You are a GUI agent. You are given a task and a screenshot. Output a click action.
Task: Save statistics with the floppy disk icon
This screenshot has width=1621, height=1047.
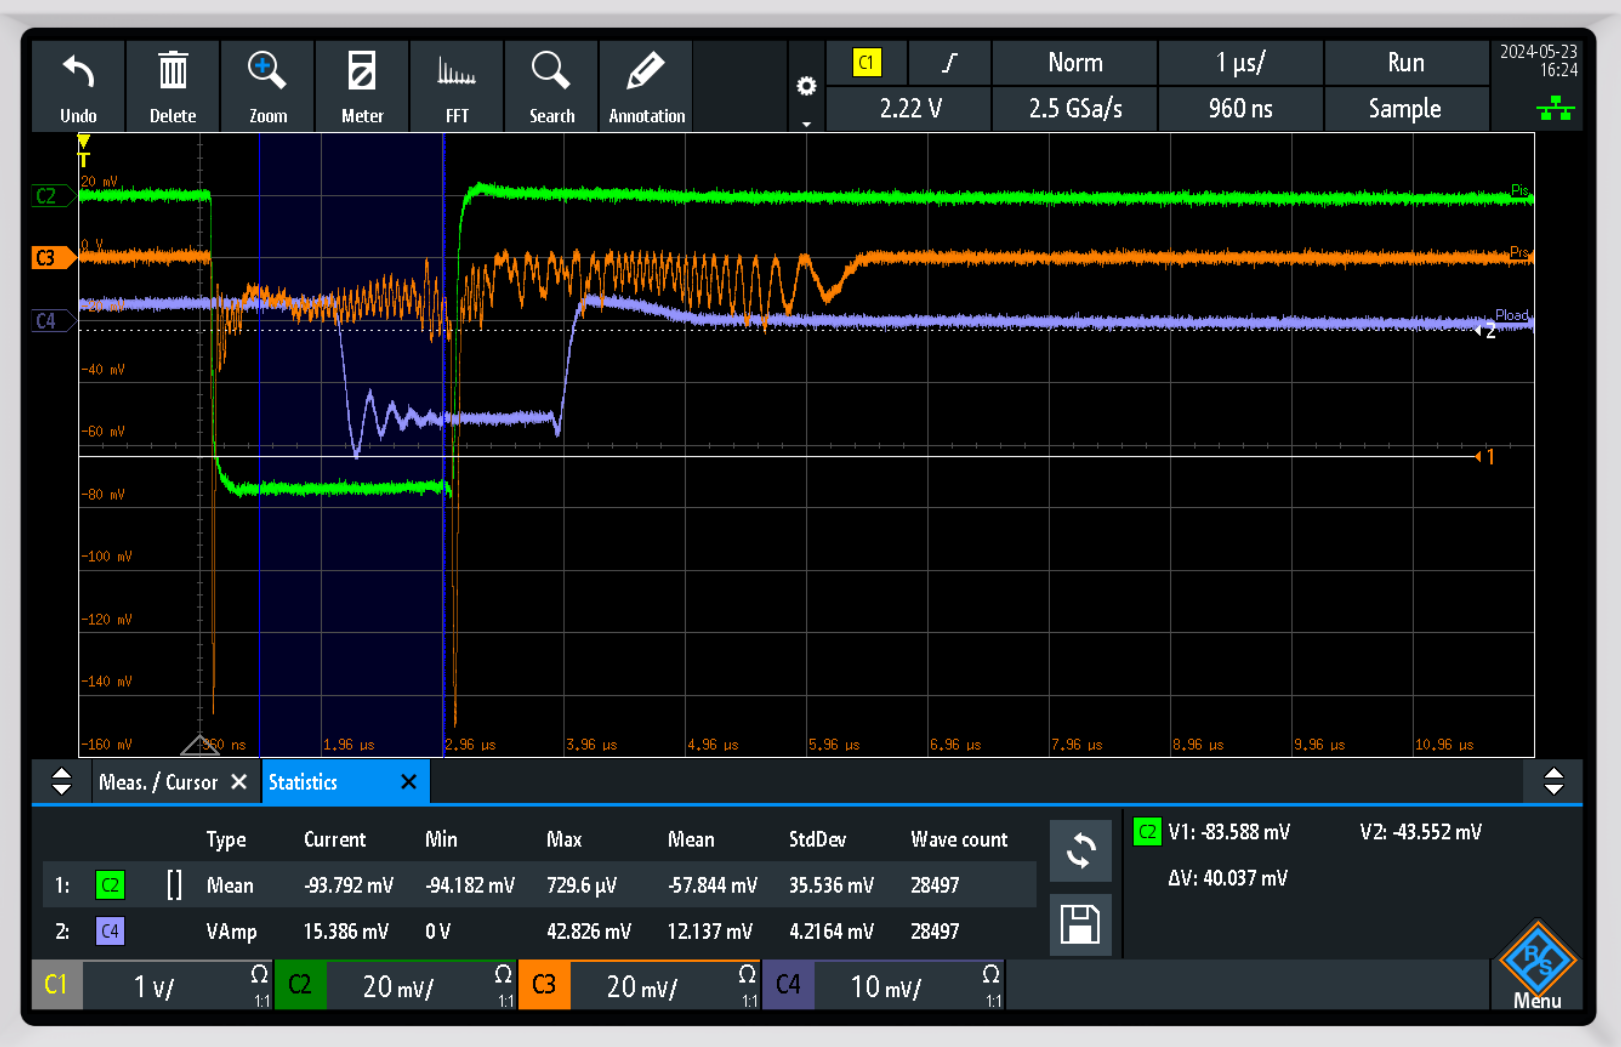coord(1080,925)
